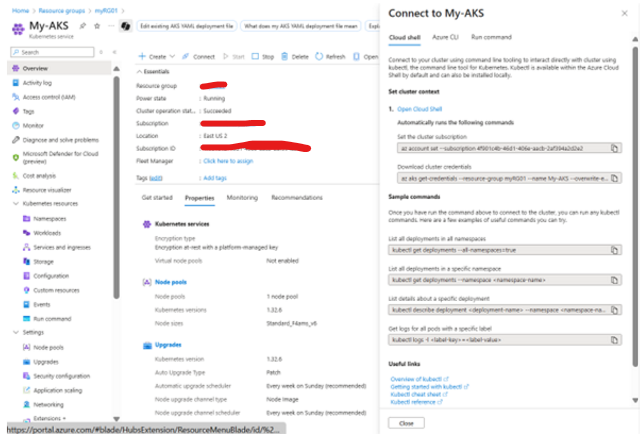This screenshot has width=640, height=444.
Task: Collapse the sidebar menu
Action: 115,52
